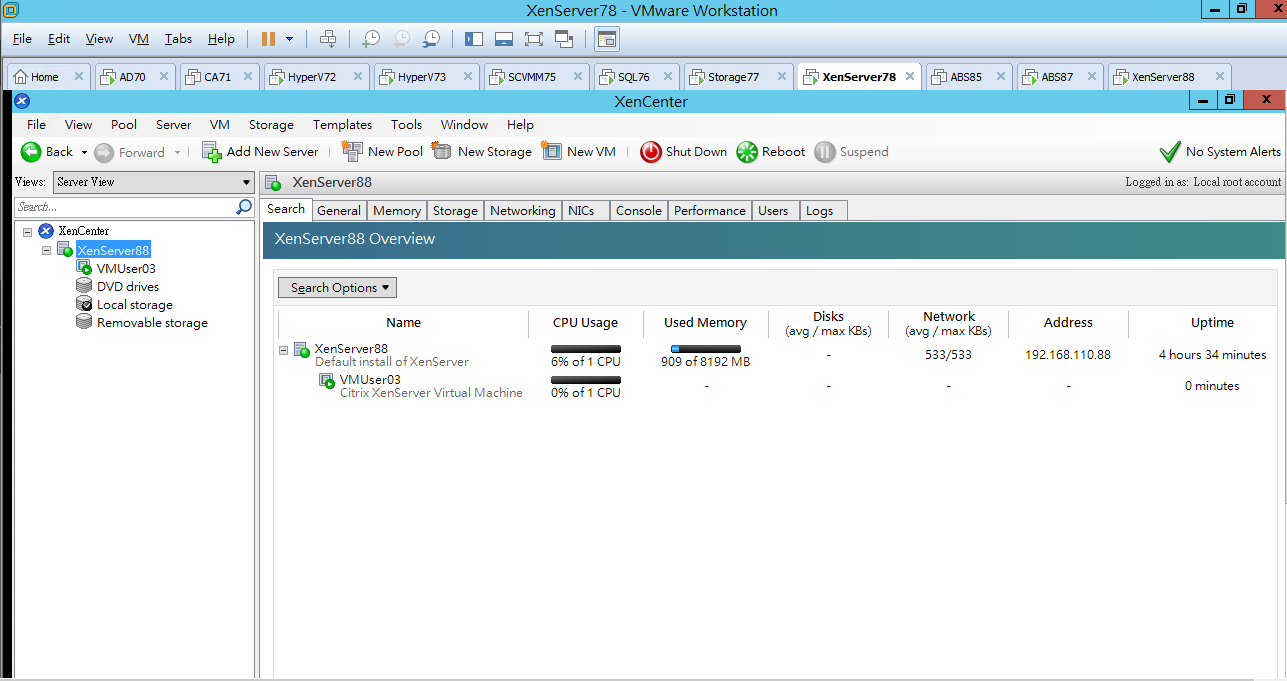Click the VMUser03 row in overview table
This screenshot has width=1287, height=681.
pyautogui.click(x=775, y=386)
